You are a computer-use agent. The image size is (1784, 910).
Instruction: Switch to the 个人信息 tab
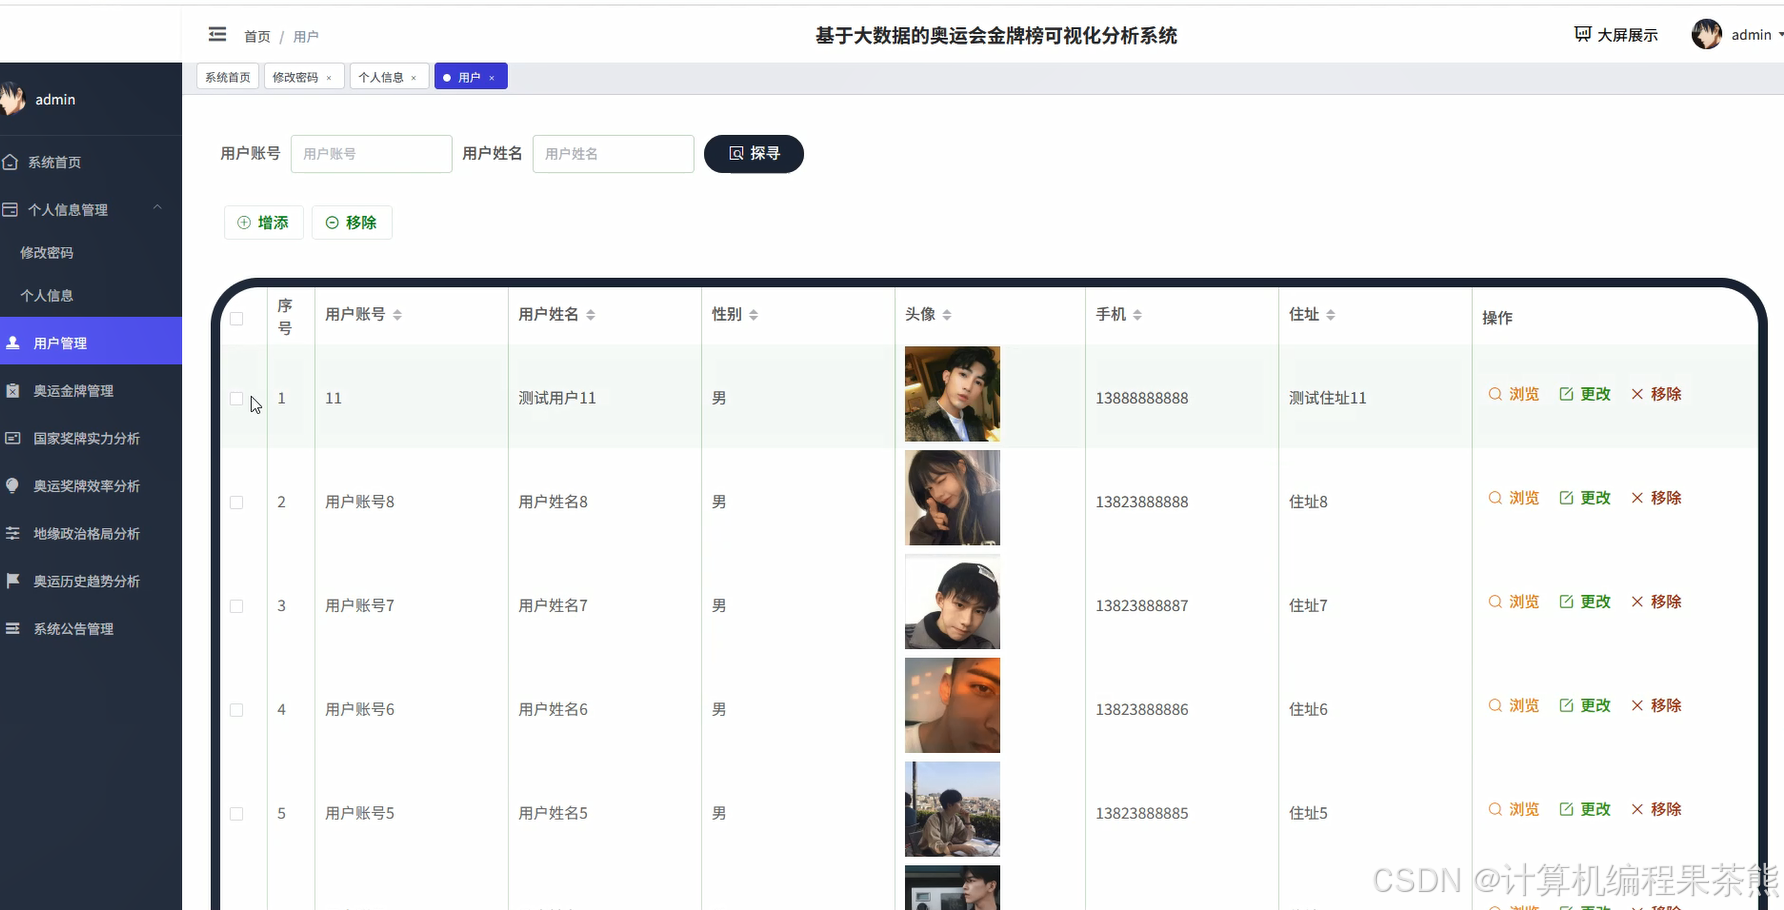click(381, 77)
